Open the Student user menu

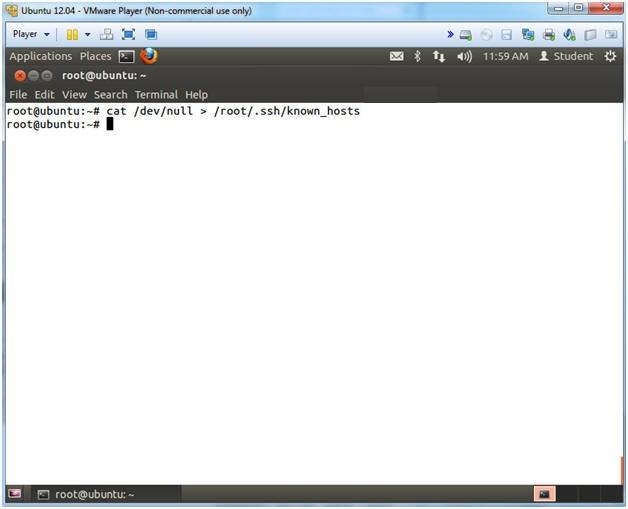click(x=566, y=56)
